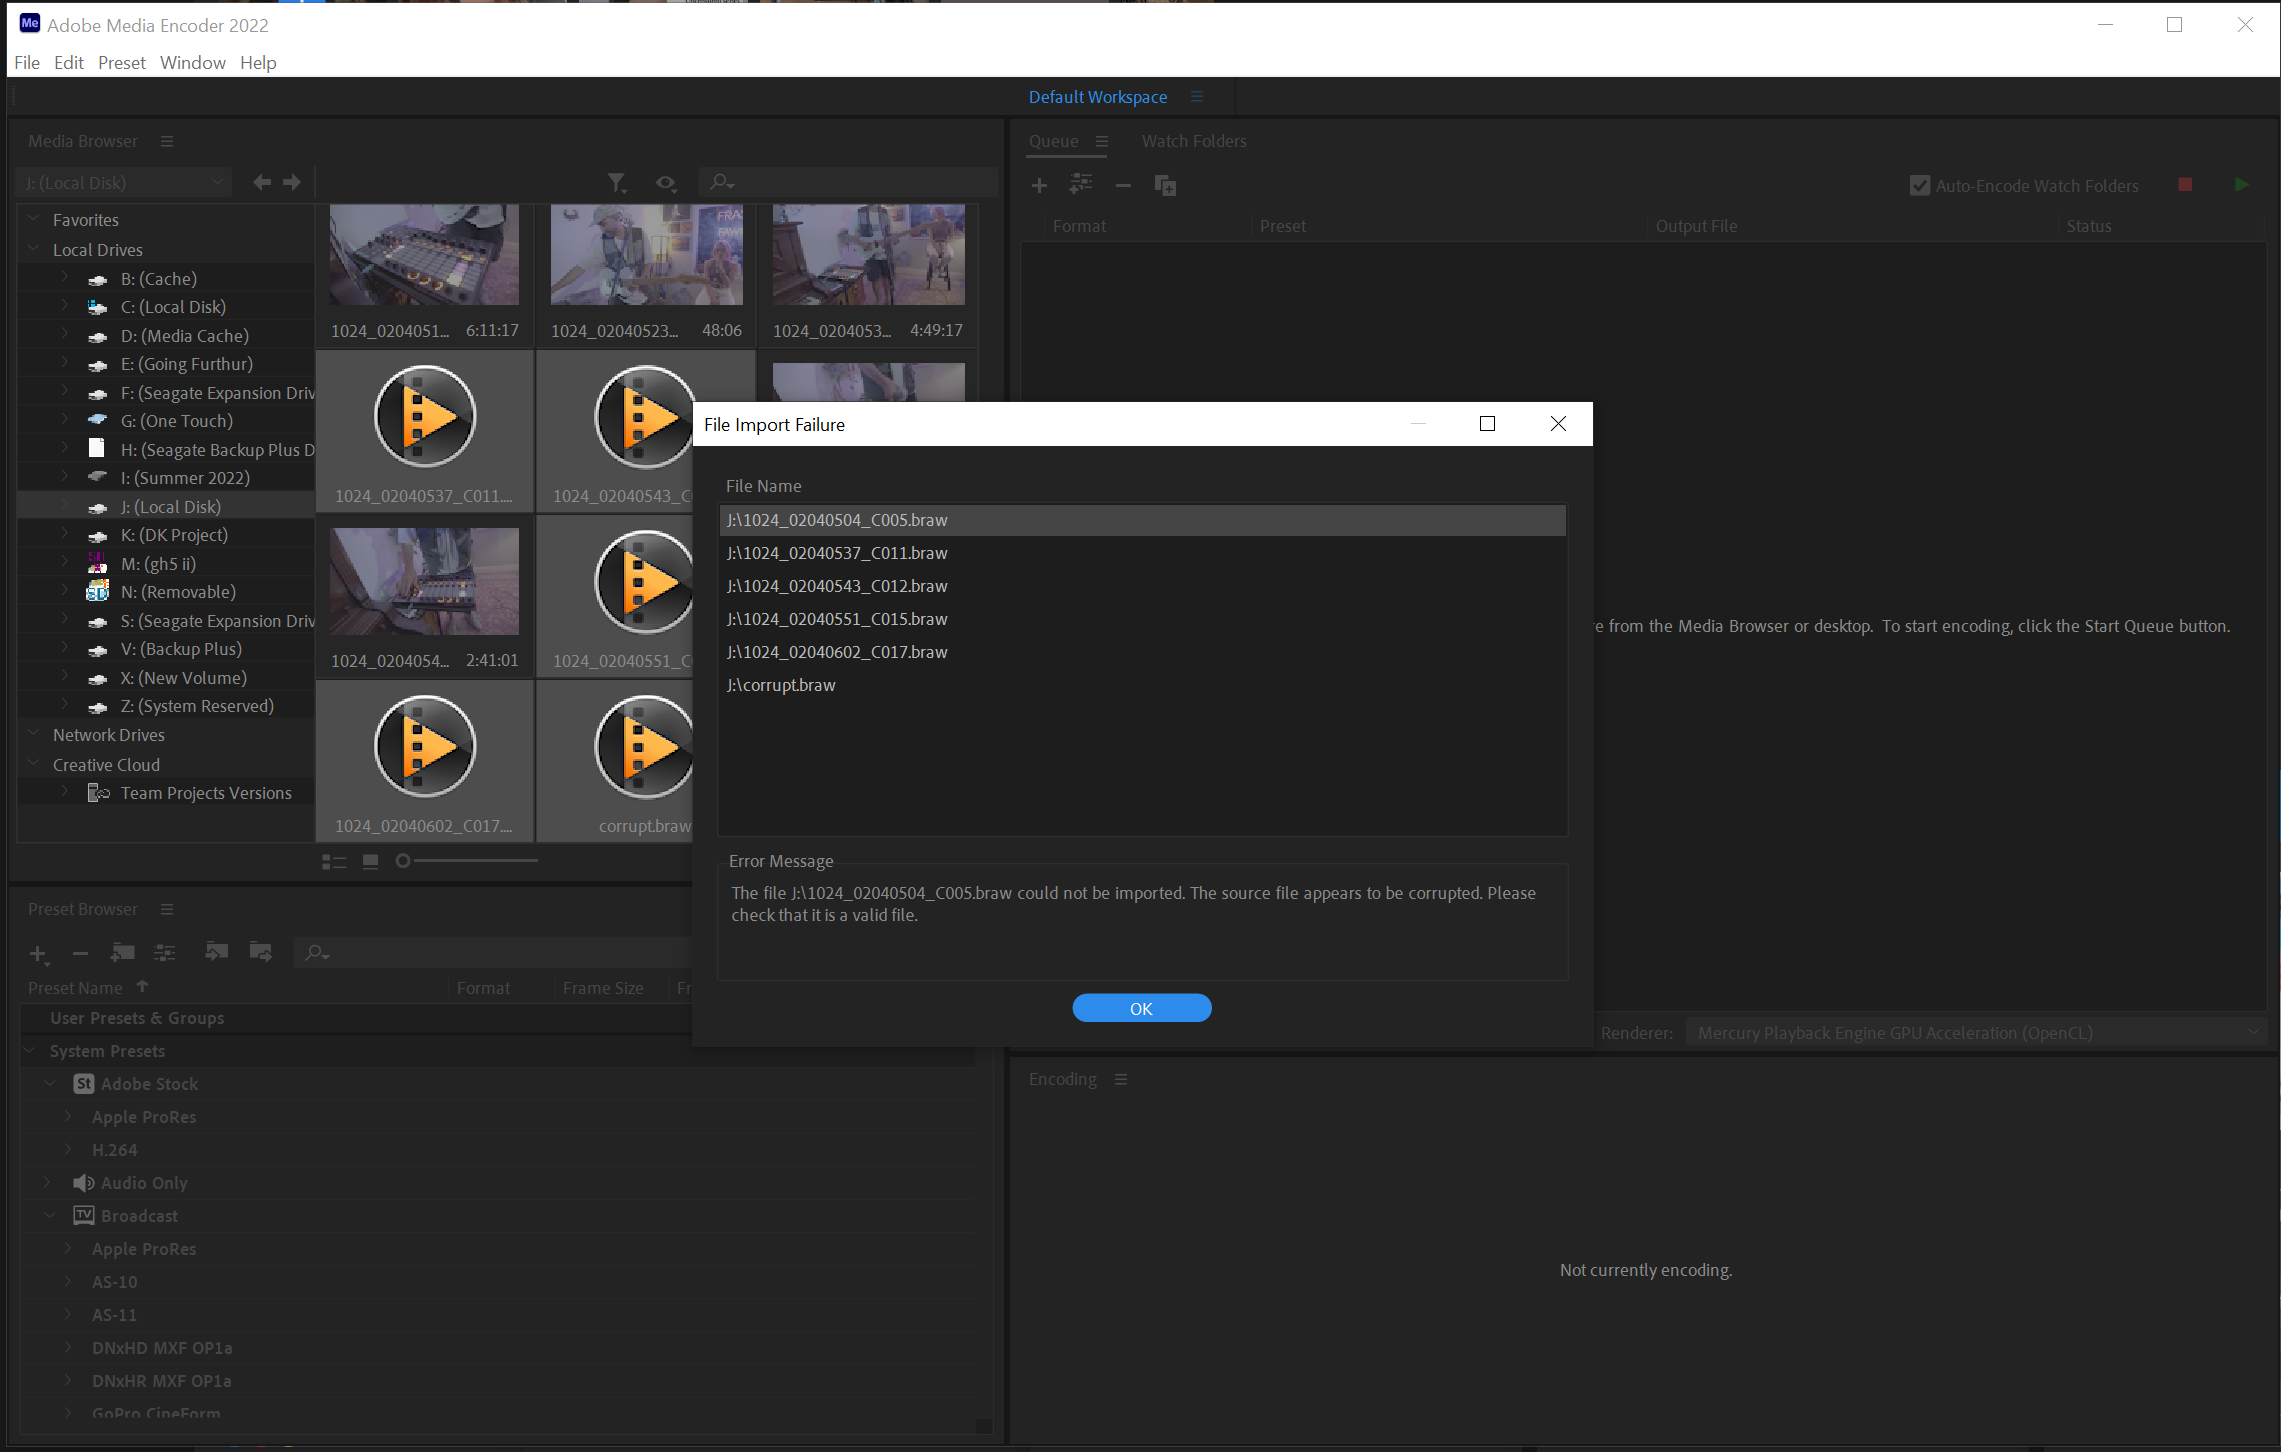Select J:\1024_02040537_C011.braw in failure list

(x=1142, y=553)
